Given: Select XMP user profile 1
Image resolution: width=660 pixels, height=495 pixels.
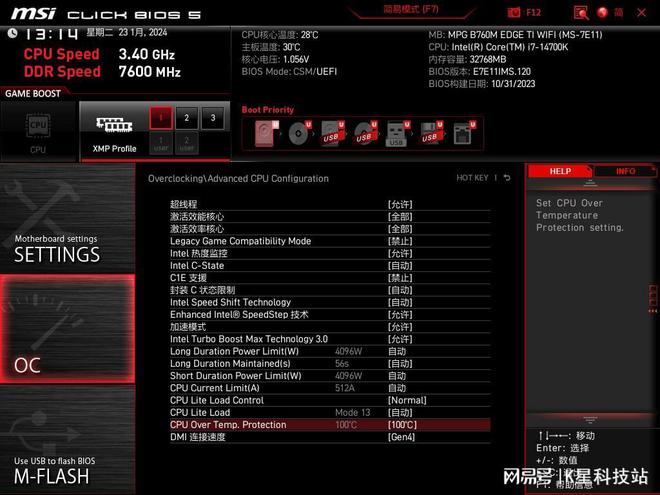Looking at the screenshot, I should click(x=161, y=143).
